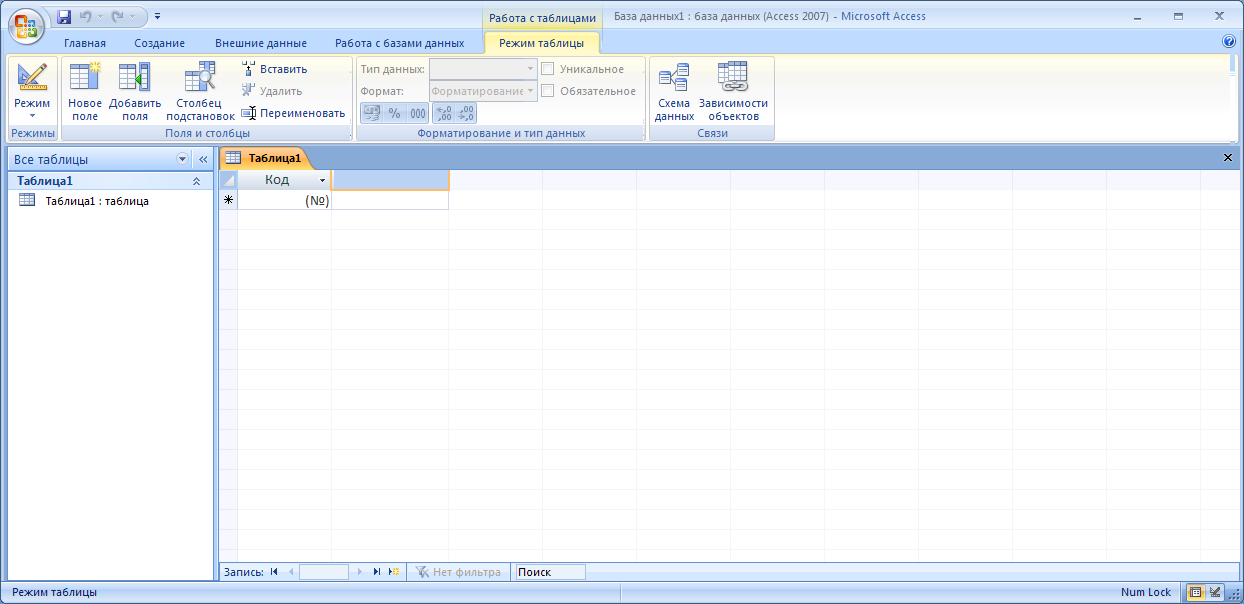This screenshot has width=1244, height=604.
Task: Increase decimal places
Action: (x=444, y=113)
